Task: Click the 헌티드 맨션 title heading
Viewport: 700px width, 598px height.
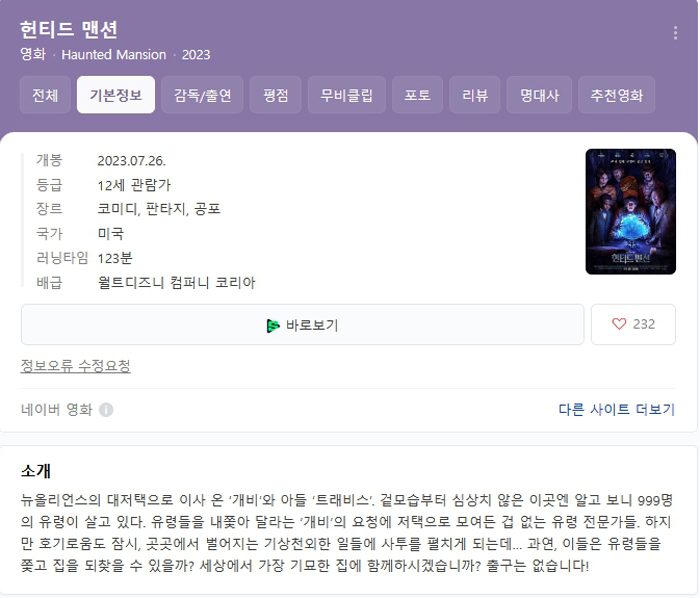Action: tap(69, 29)
